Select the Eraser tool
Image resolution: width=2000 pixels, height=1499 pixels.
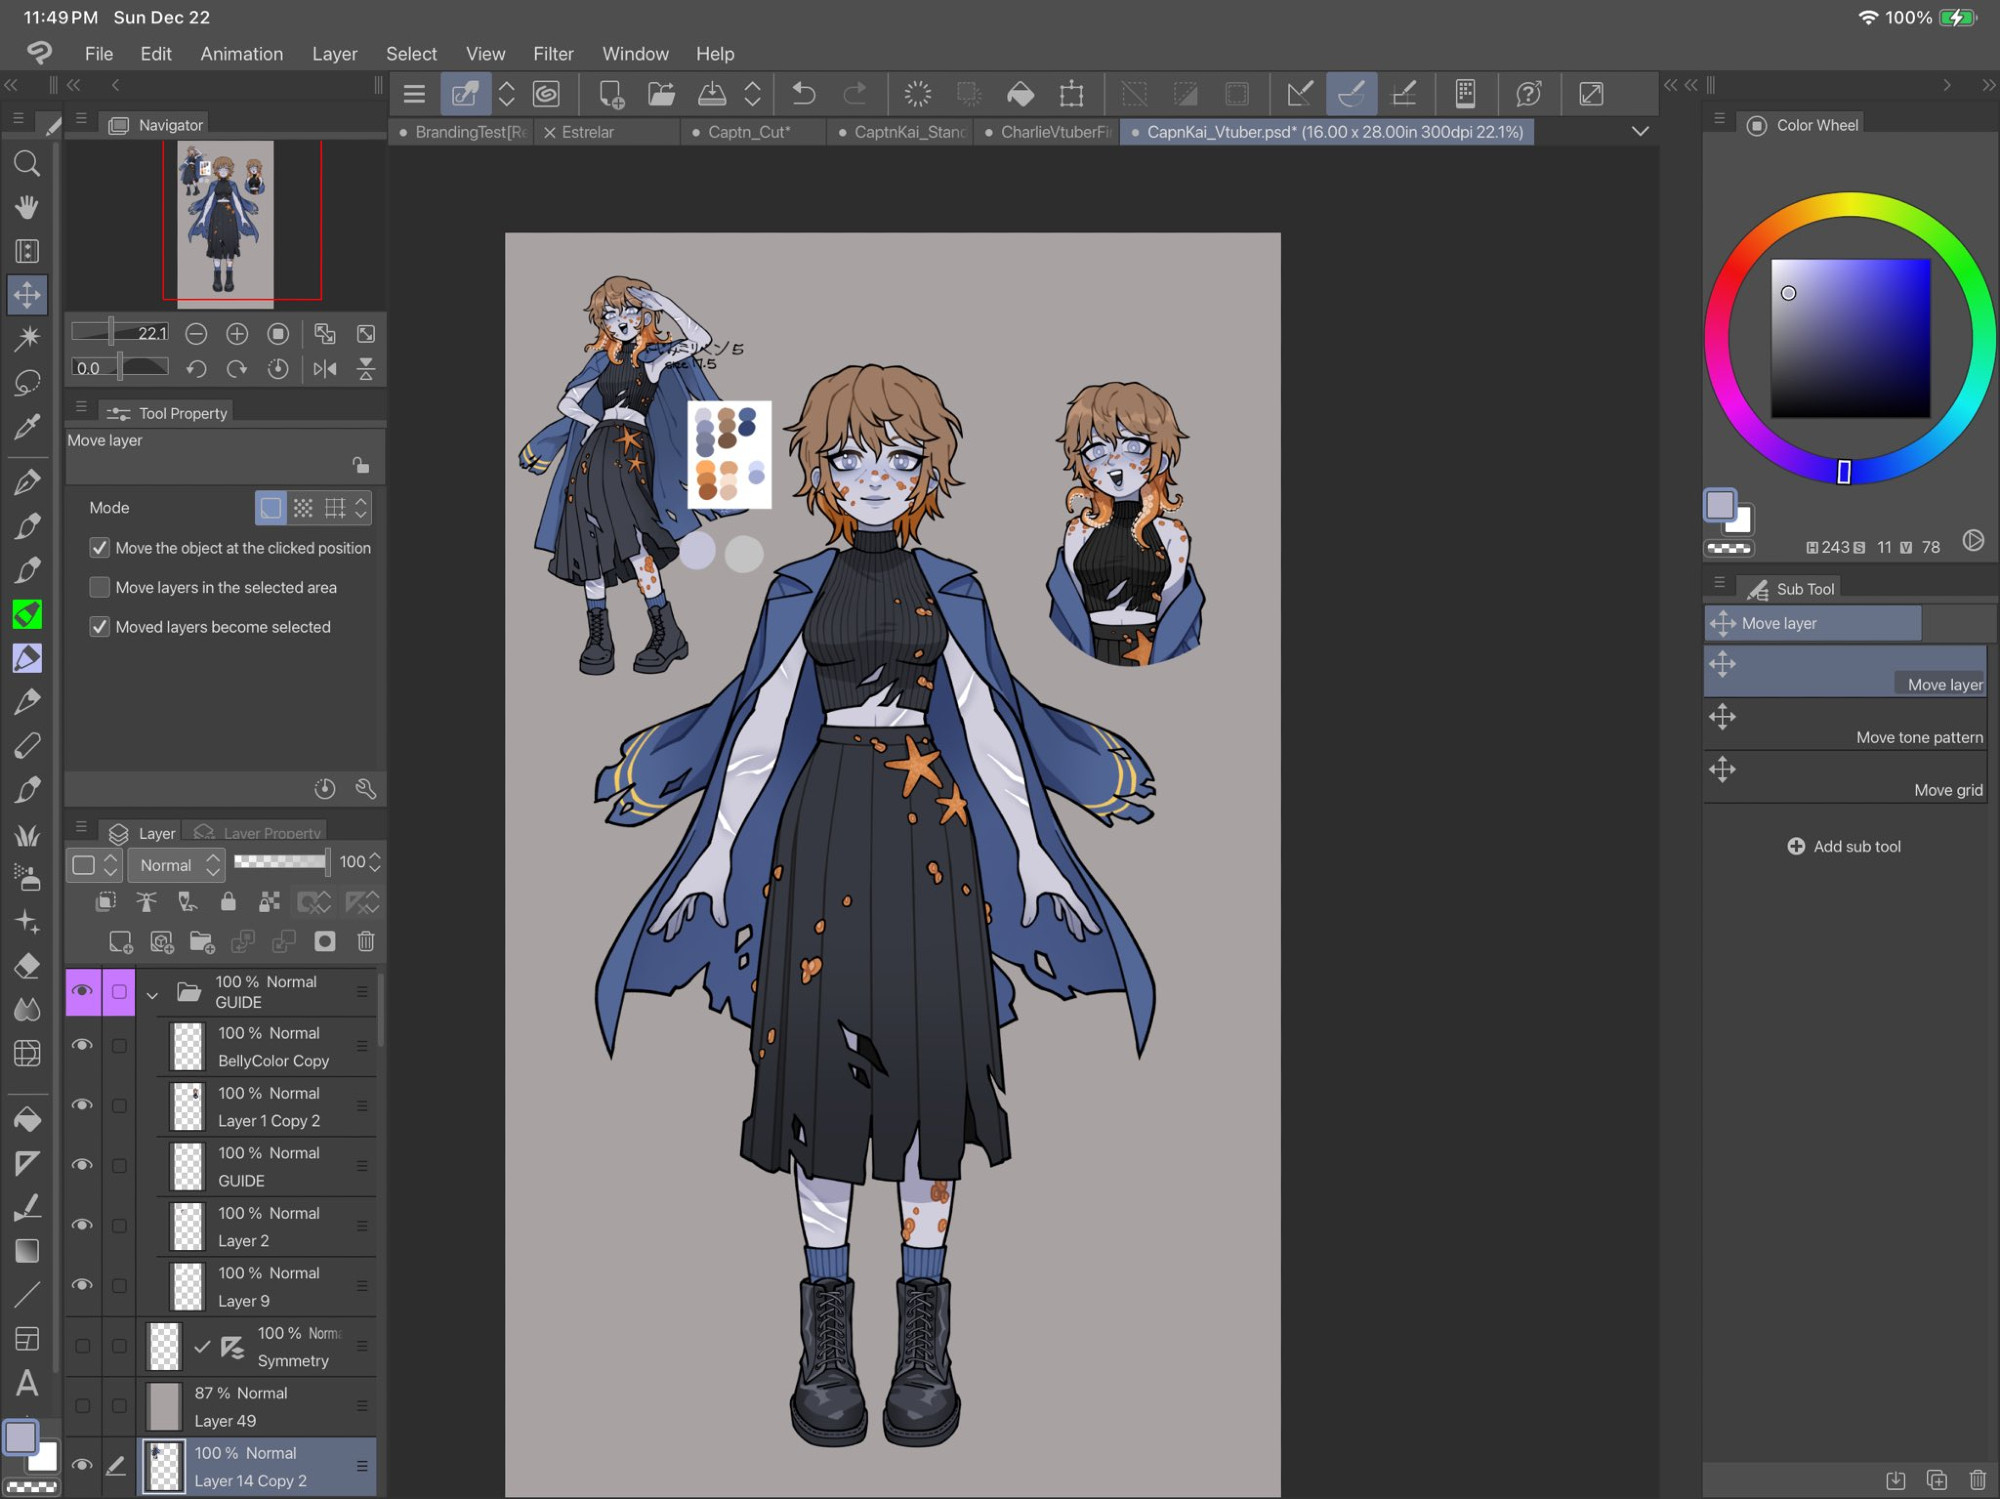click(x=27, y=966)
